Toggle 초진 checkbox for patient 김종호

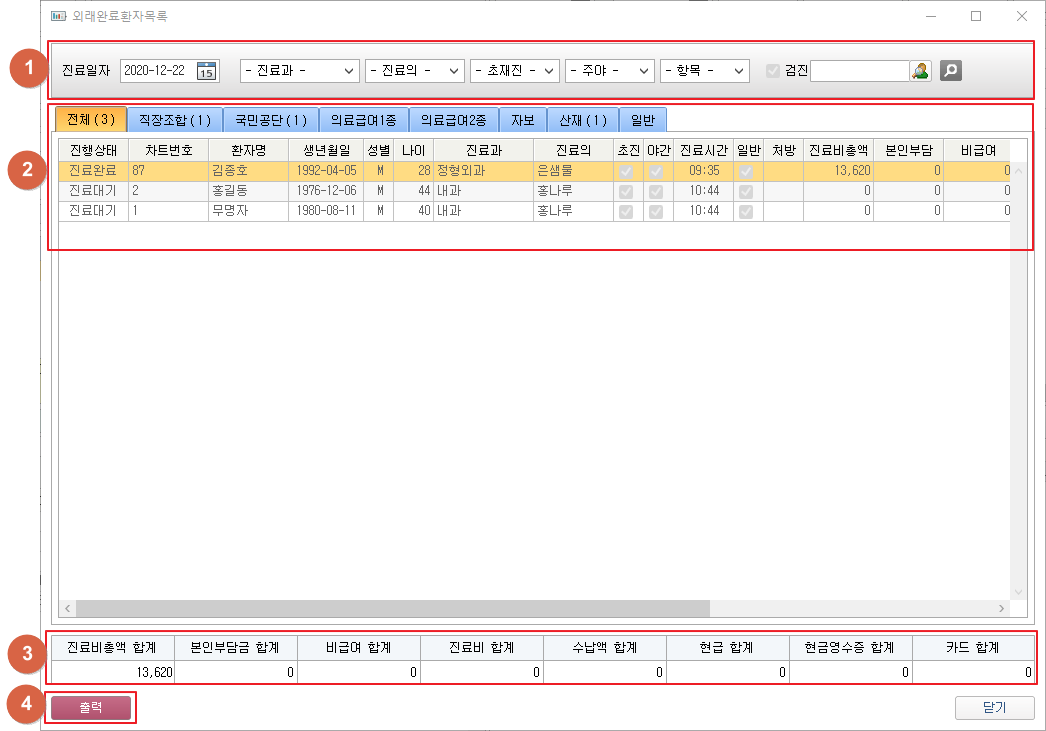627,171
